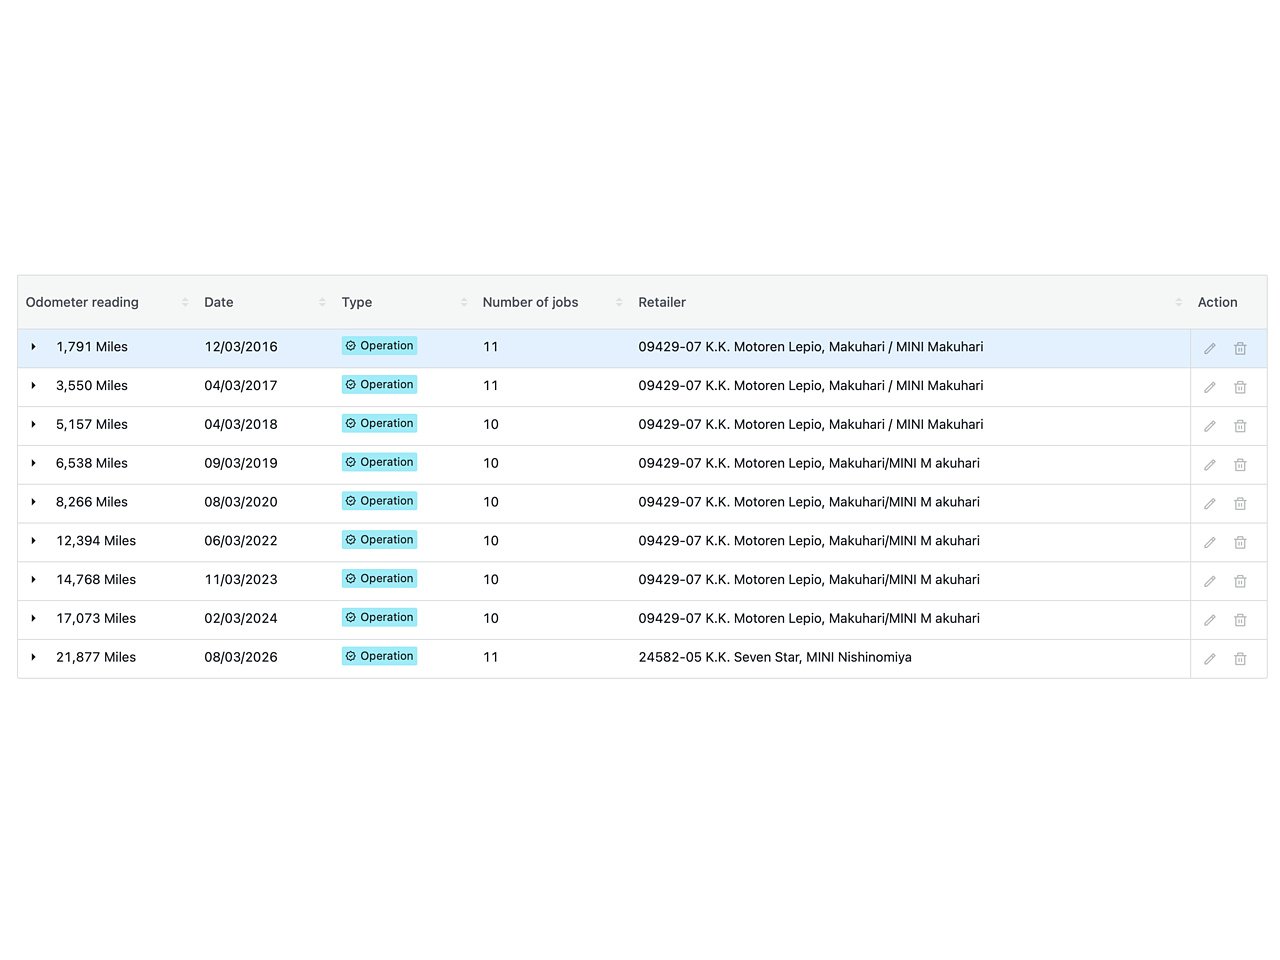The height and width of the screenshot is (960, 1280).
Task: Sort by Number of jobs arrows
Action: point(619,302)
